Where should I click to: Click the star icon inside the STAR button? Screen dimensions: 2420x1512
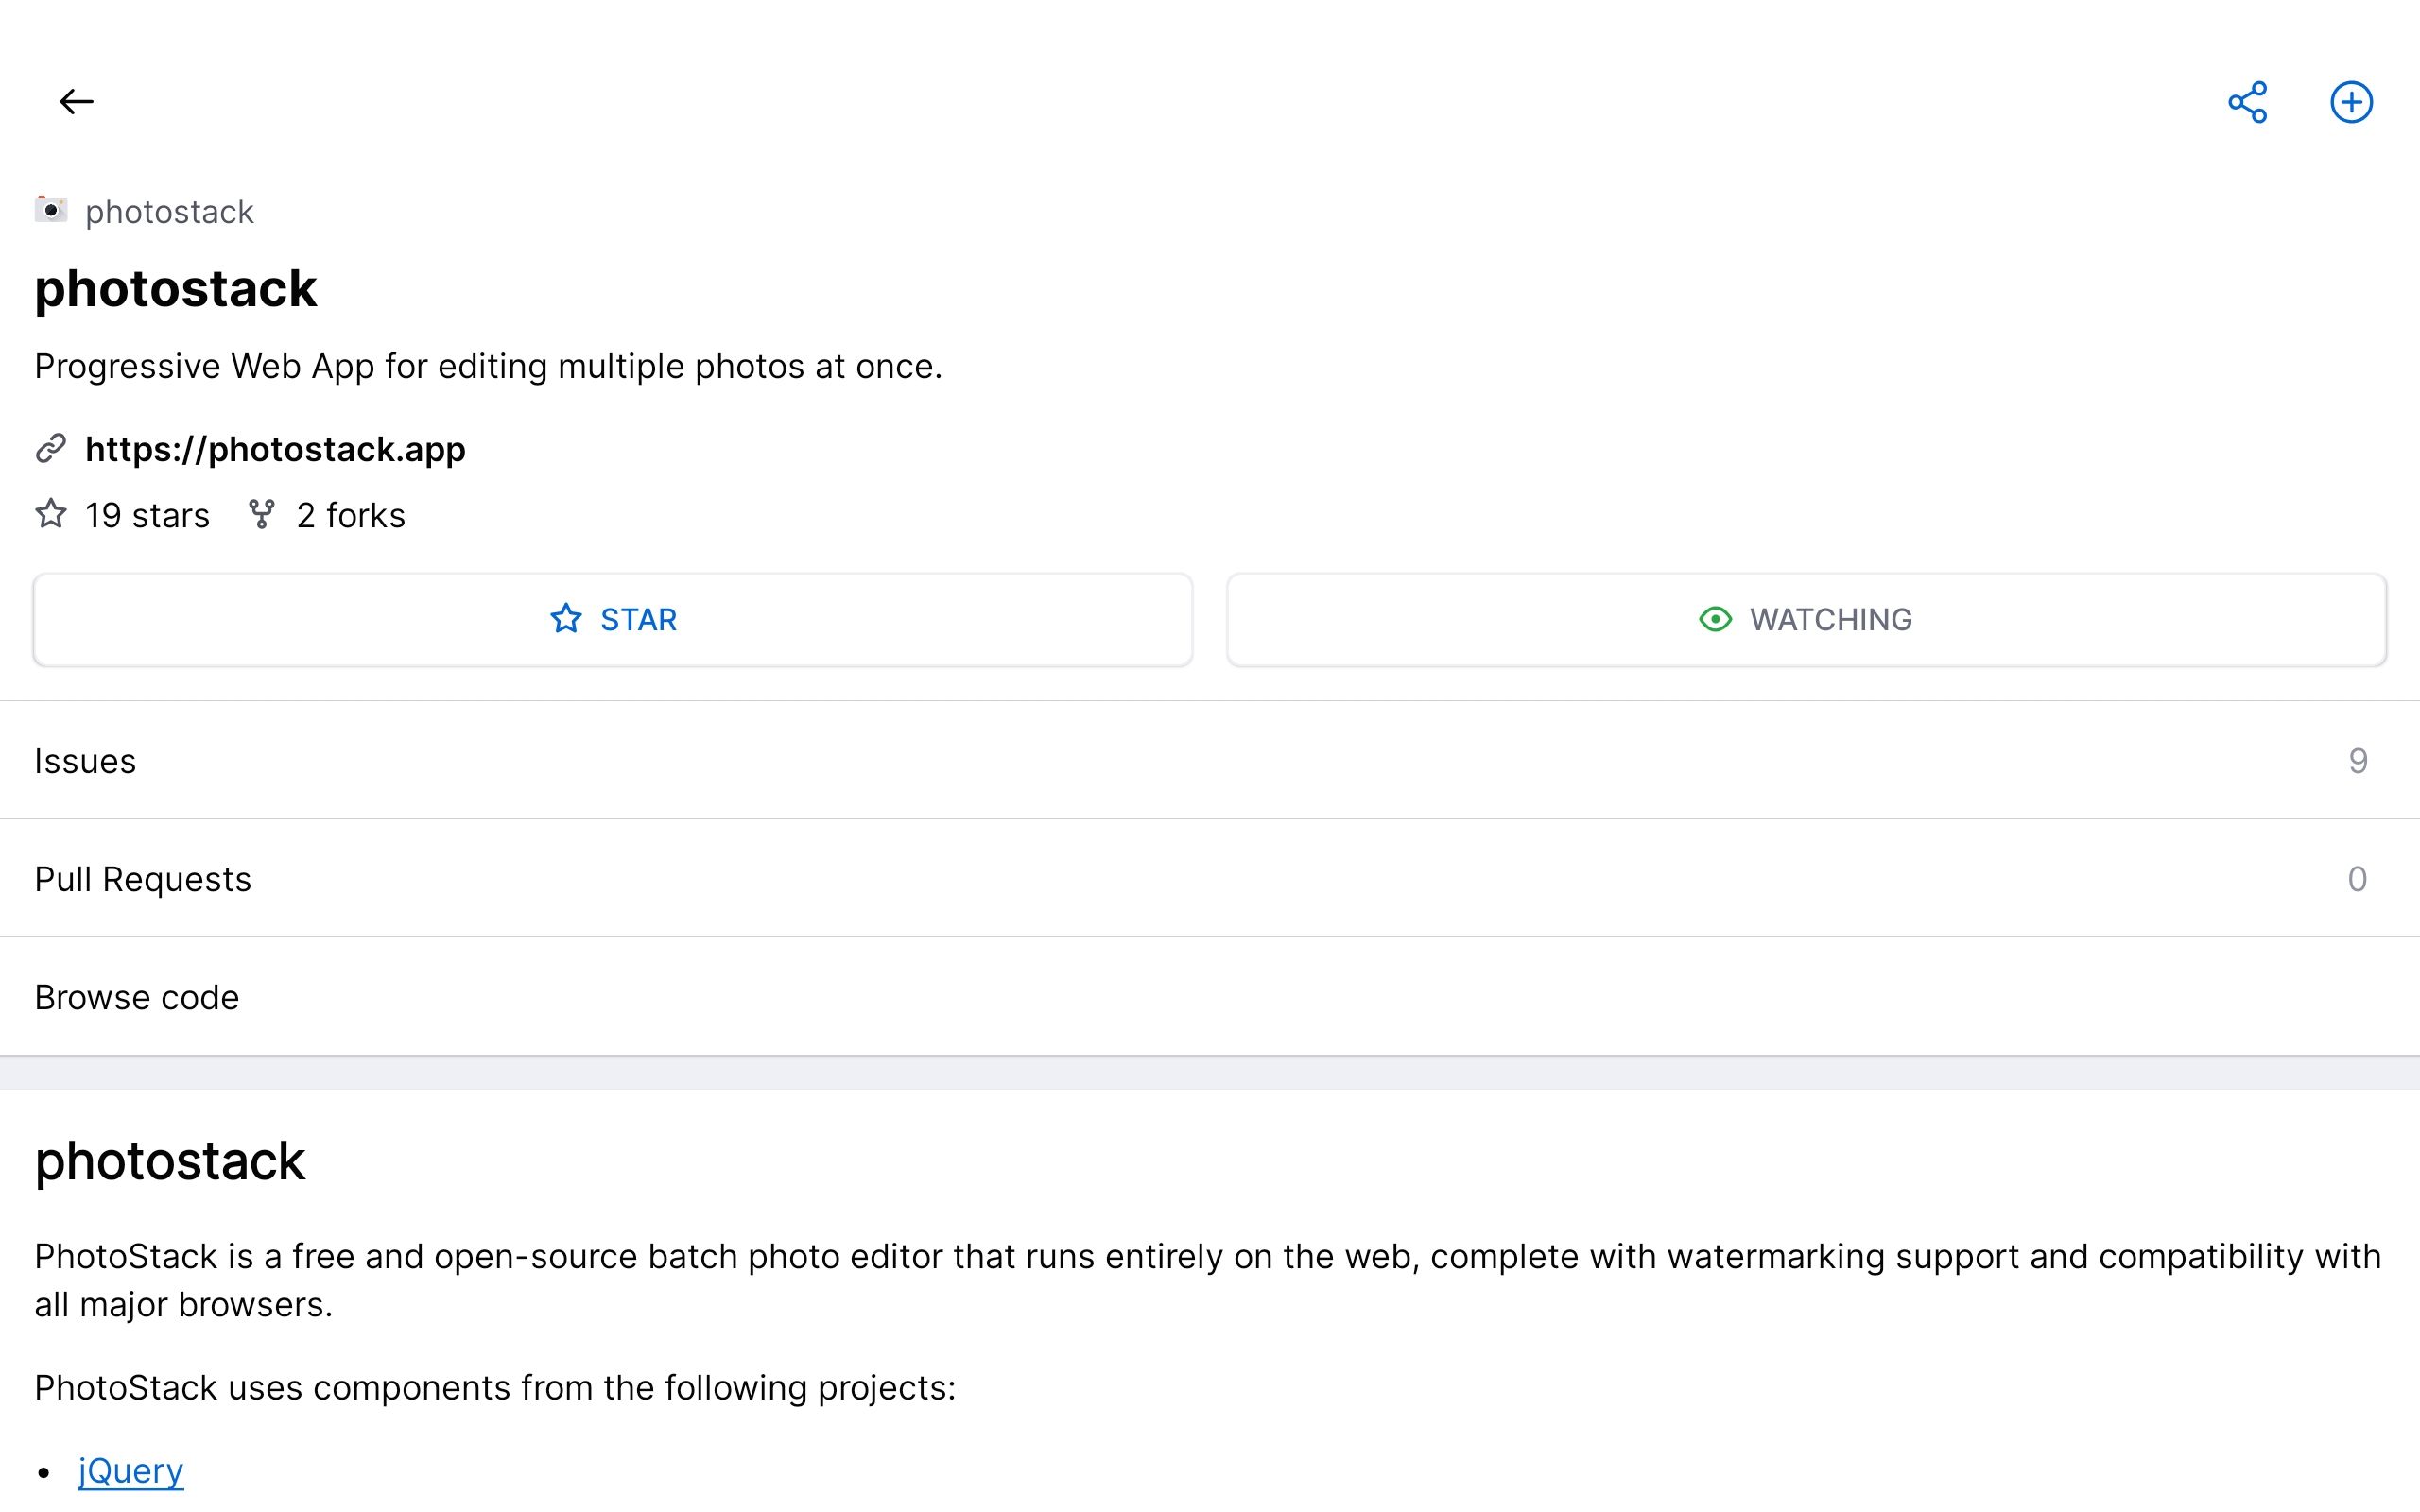[567, 620]
